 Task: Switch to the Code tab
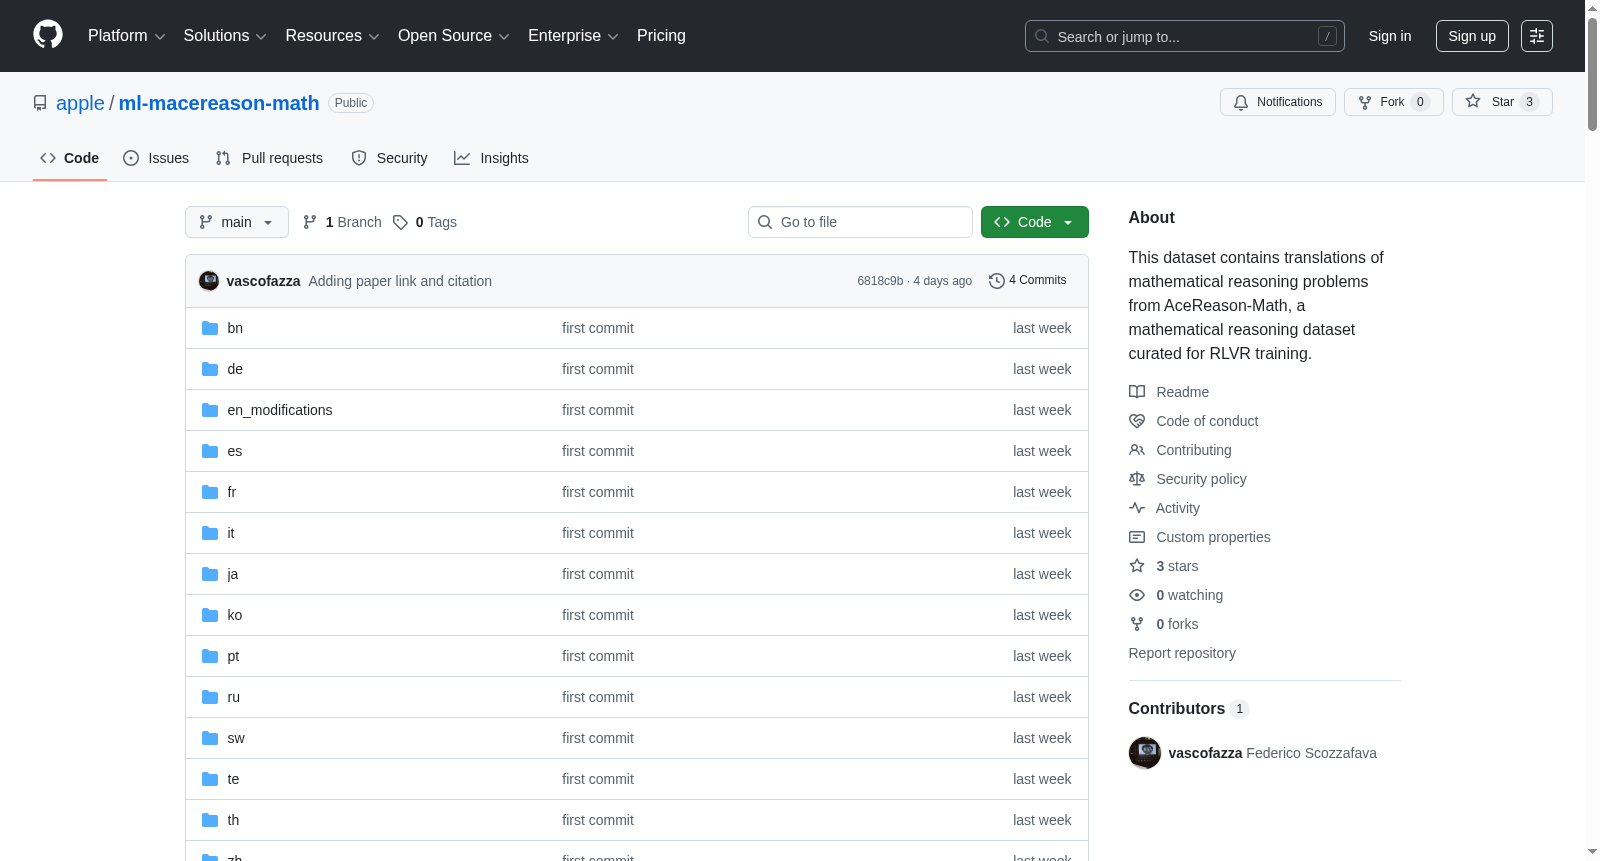70,158
